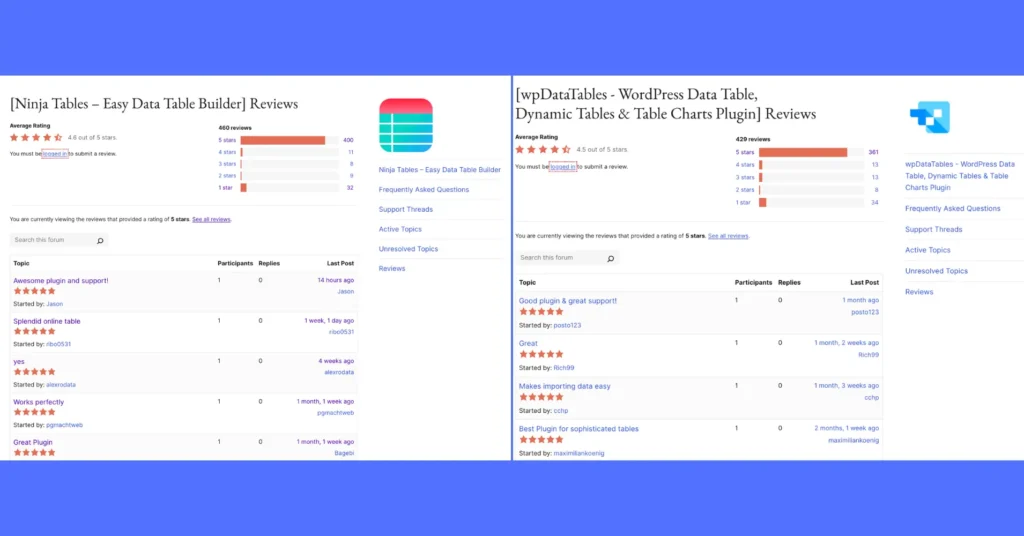Click the wpDataTables search forum field
The image size is (1024, 536).
[567, 258]
